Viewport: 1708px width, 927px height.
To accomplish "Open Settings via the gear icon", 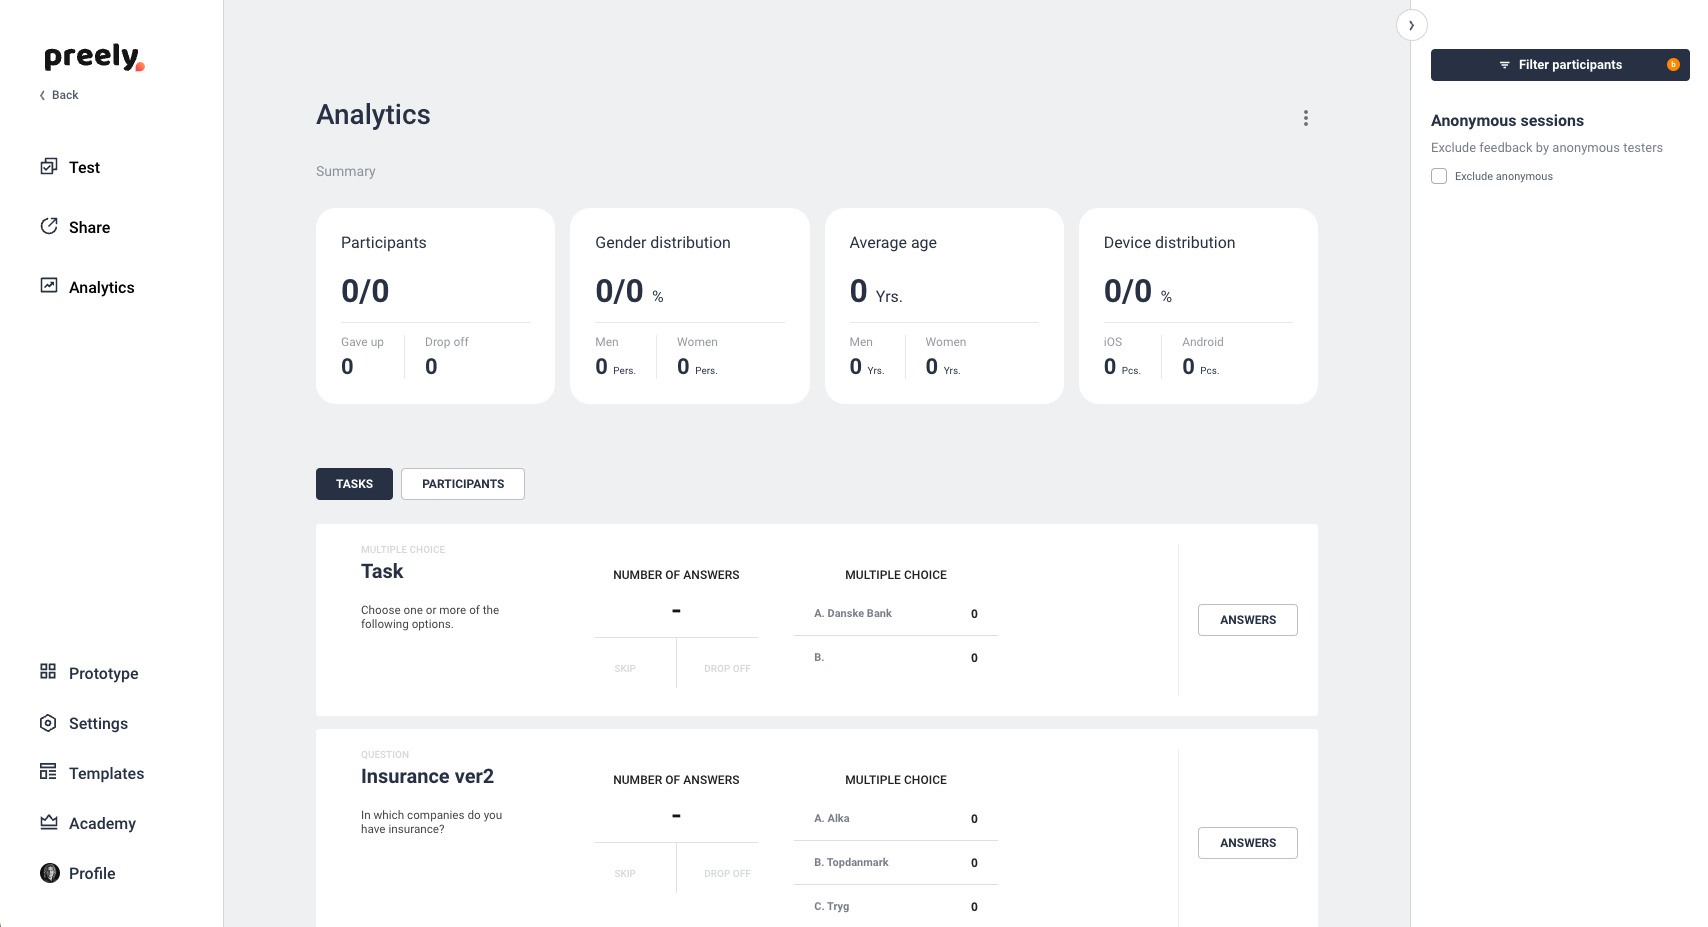I will [x=48, y=722].
